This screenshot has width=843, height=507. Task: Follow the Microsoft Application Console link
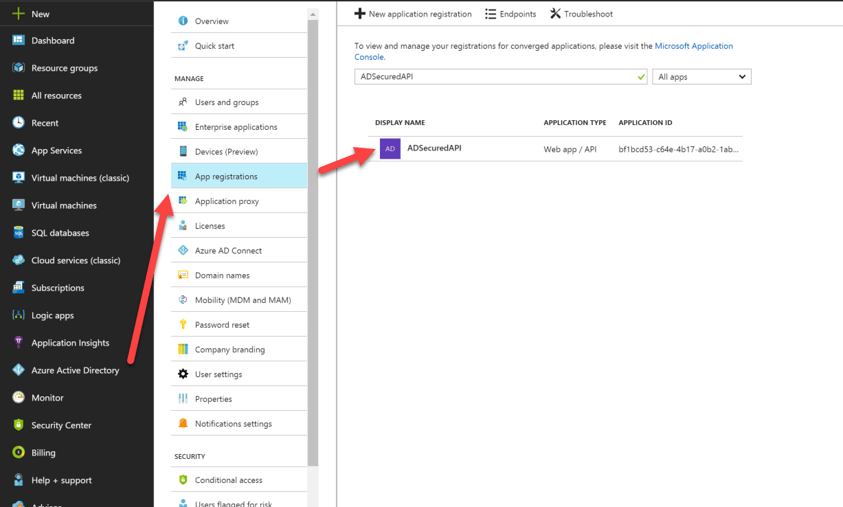pyautogui.click(x=694, y=46)
